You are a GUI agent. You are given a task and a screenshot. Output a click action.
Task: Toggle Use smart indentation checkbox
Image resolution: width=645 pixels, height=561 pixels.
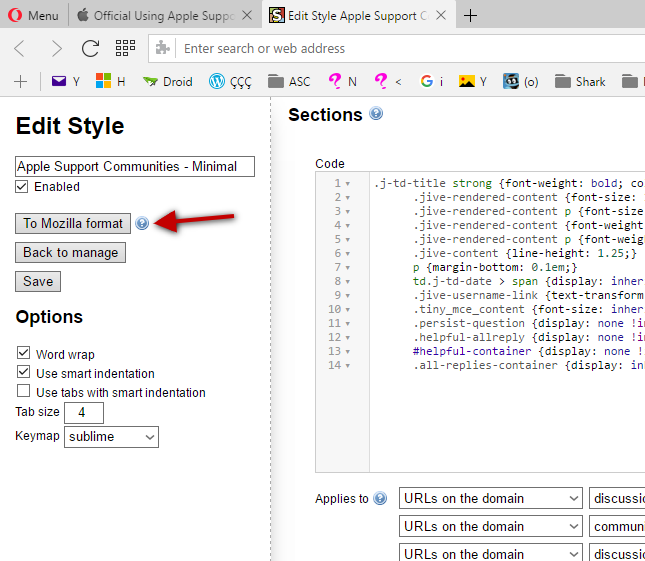pos(23,372)
